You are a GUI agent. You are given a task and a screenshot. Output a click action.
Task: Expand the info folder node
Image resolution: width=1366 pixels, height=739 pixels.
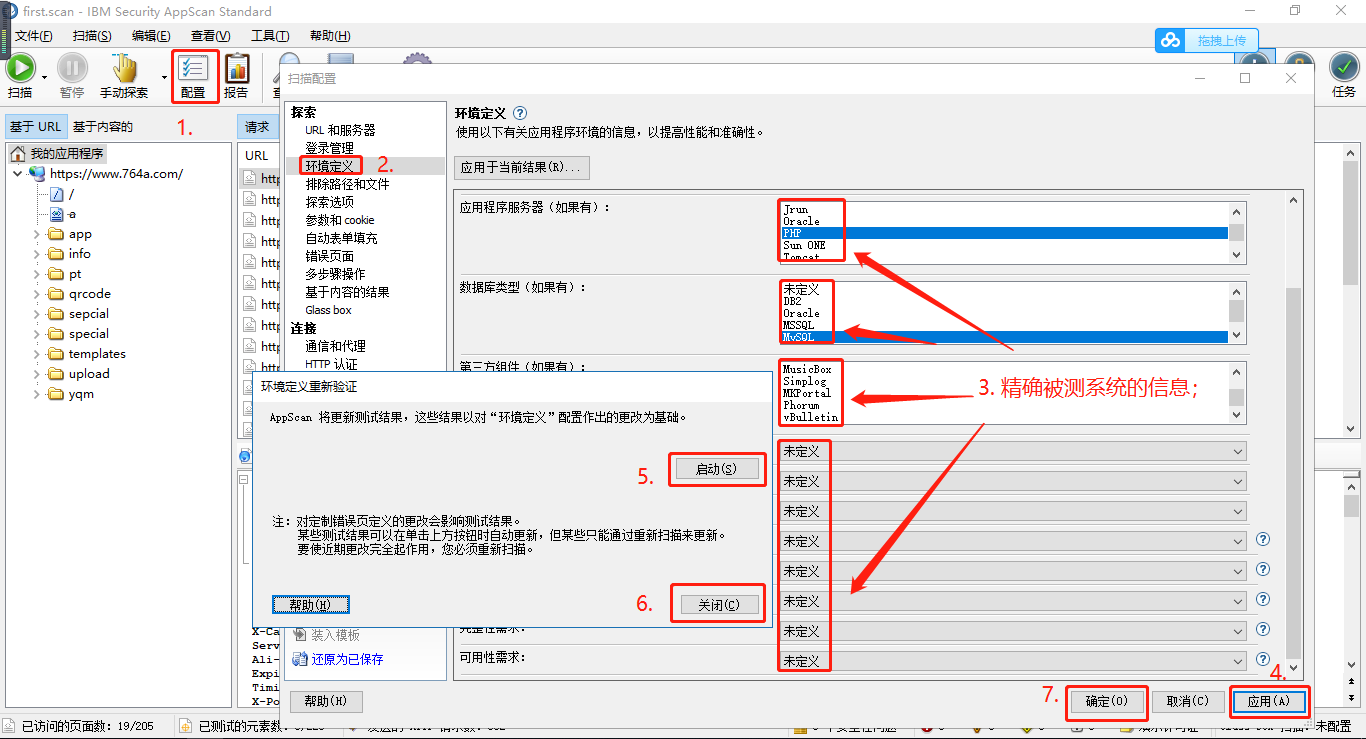(x=37, y=254)
